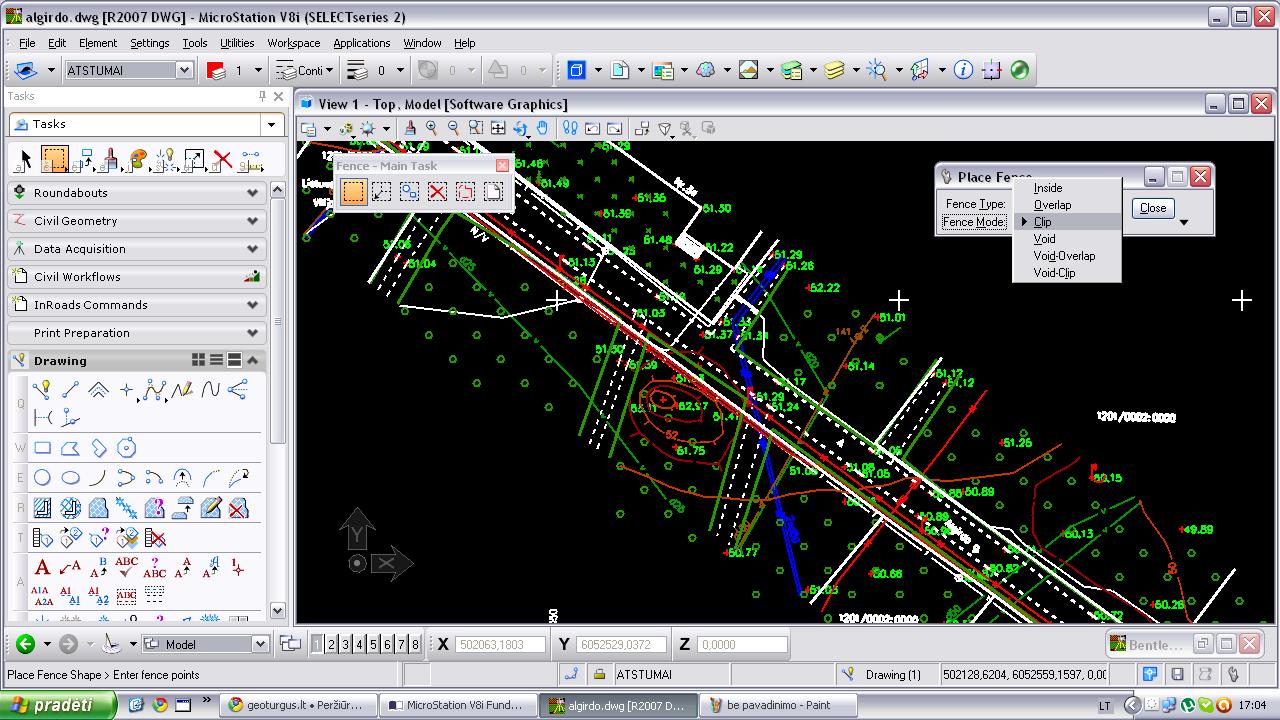Pick the Place Ellipse tool in Drawing

tap(70, 478)
